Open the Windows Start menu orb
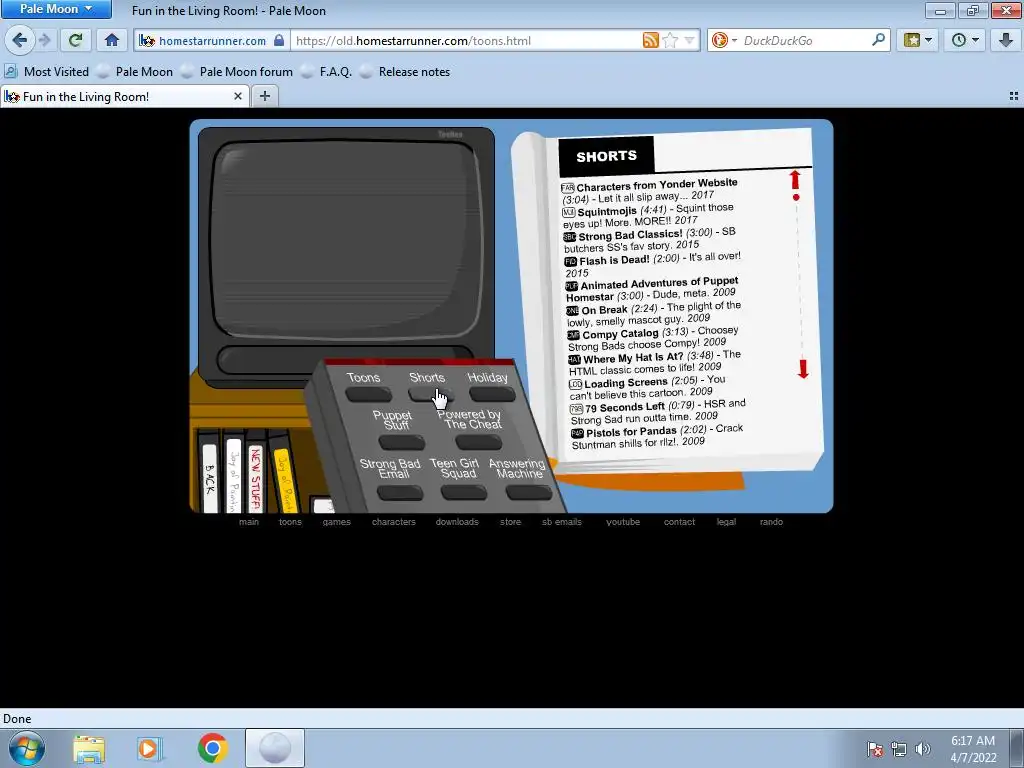Screen dimensions: 1024x768 click(26, 748)
